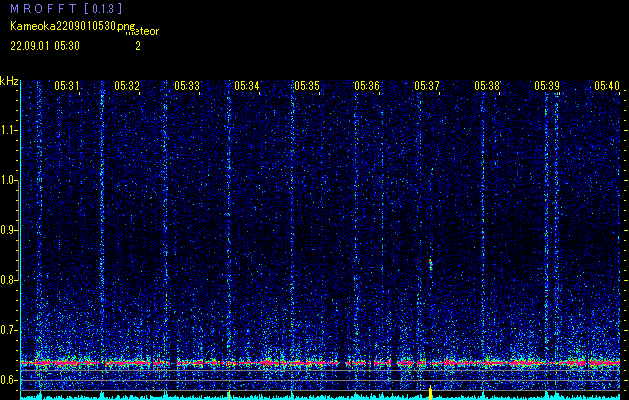Click the 05:37 time label
Image resolution: width=629 pixels, height=400 pixels.
pos(427,85)
